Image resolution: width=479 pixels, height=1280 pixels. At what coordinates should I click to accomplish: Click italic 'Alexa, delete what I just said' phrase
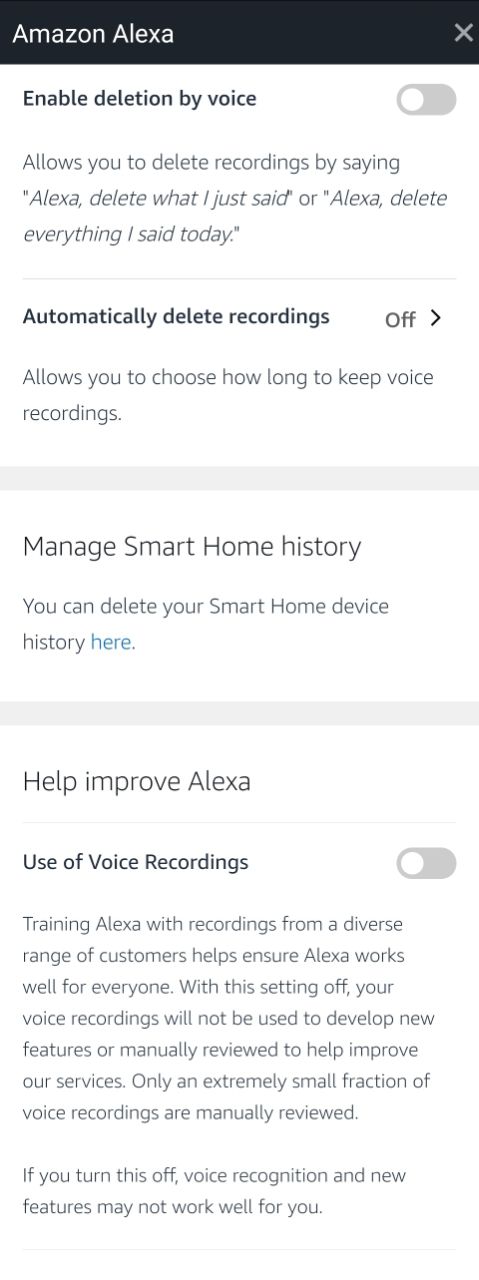click(x=159, y=198)
